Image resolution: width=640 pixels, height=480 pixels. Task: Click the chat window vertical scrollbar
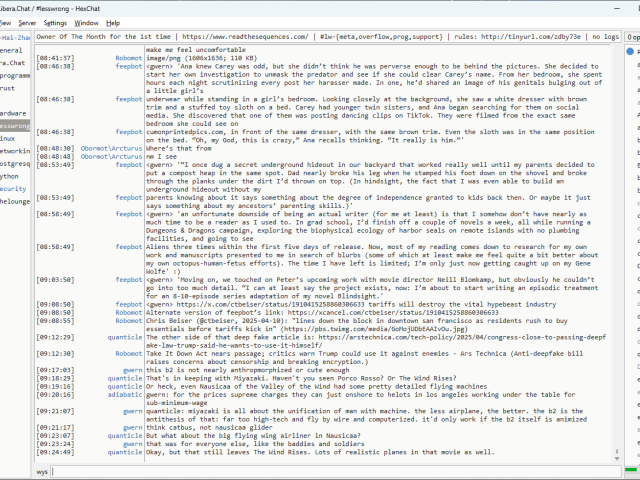coord(618,250)
